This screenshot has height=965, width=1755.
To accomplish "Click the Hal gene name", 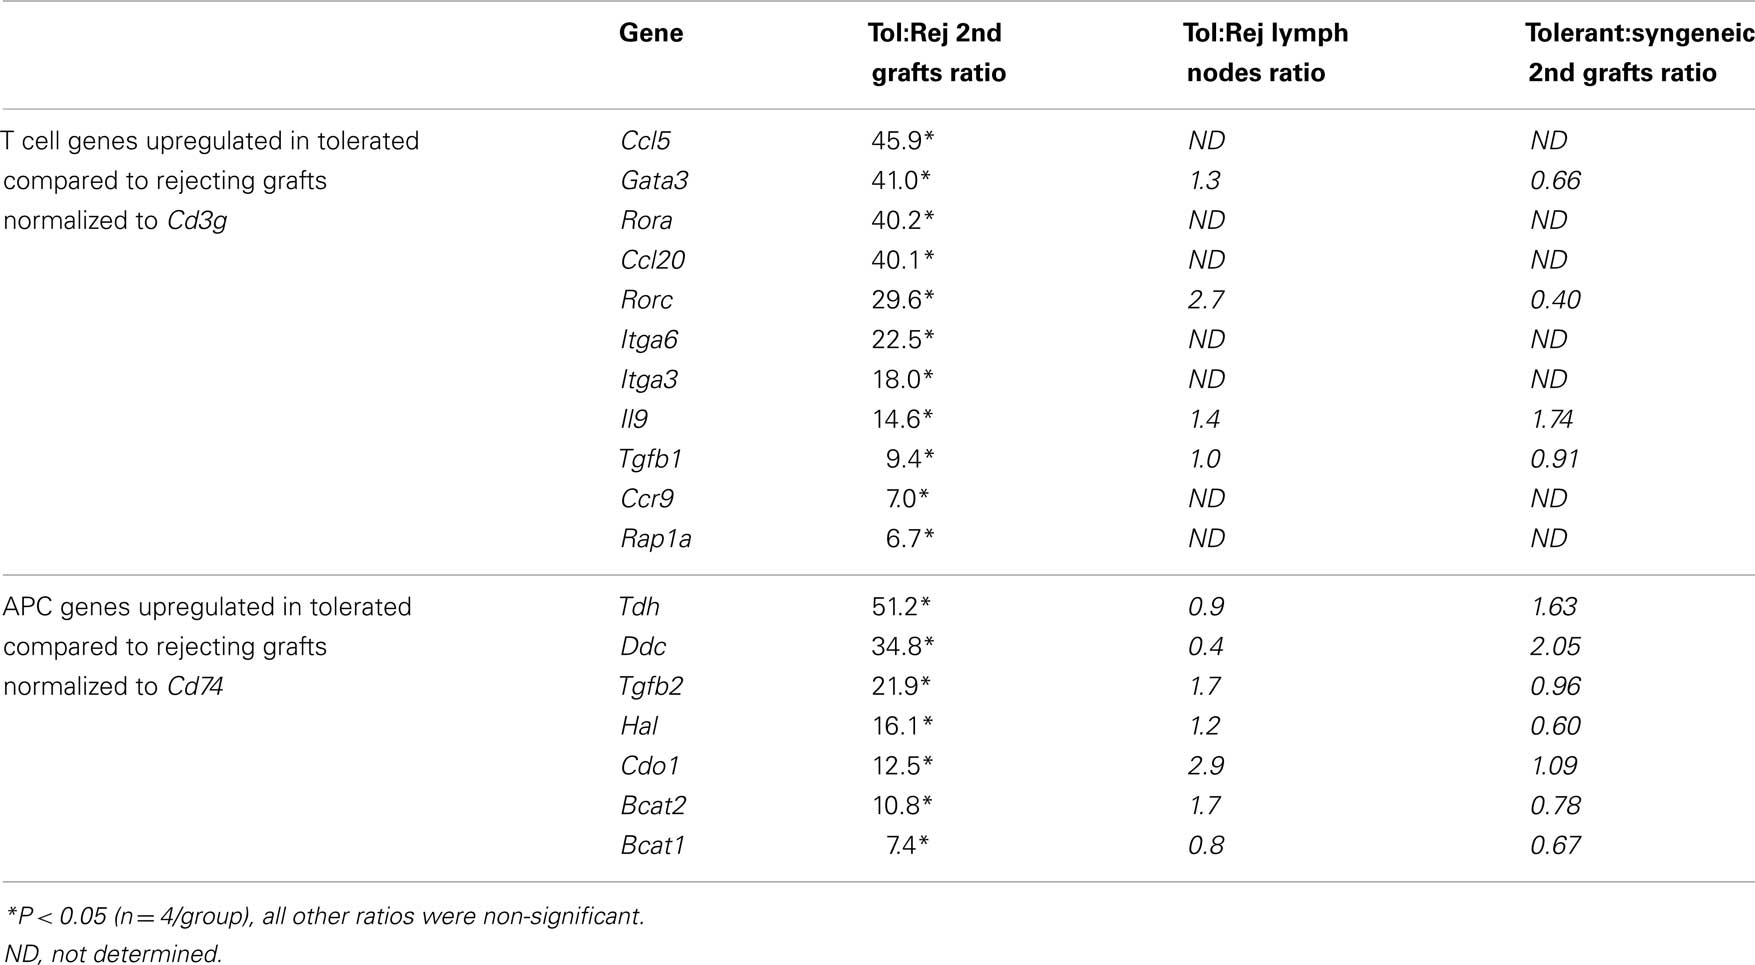I will 638,726.
